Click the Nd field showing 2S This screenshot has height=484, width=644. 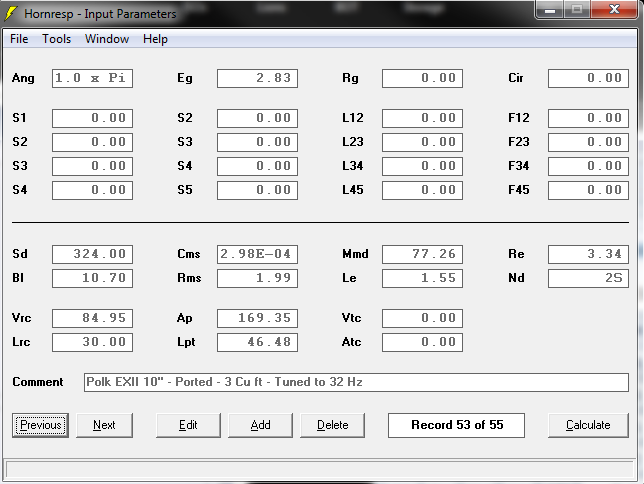tap(588, 278)
